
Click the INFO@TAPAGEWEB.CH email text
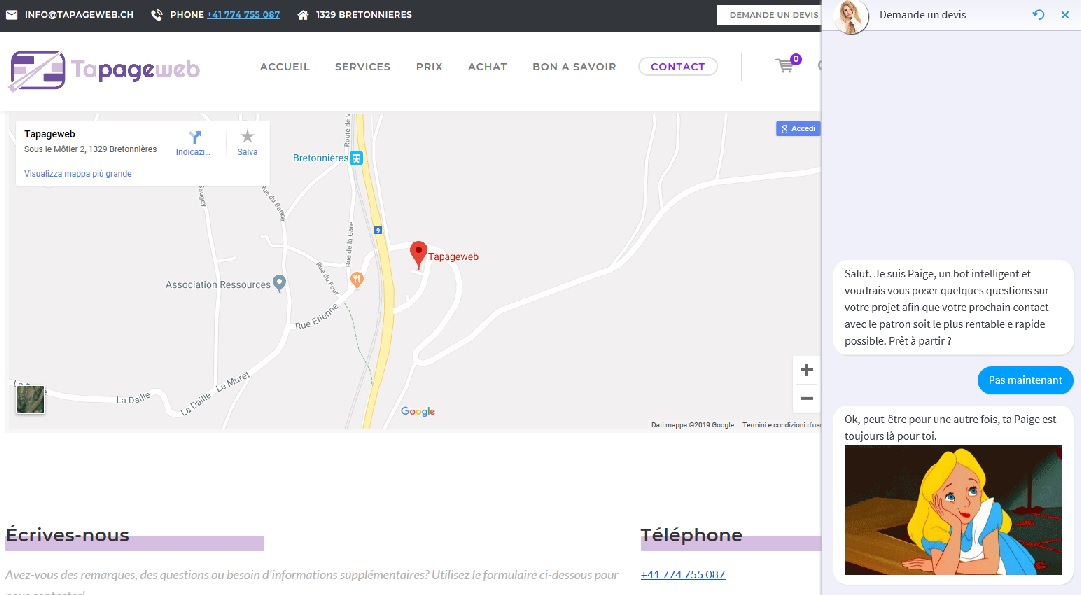(79, 14)
